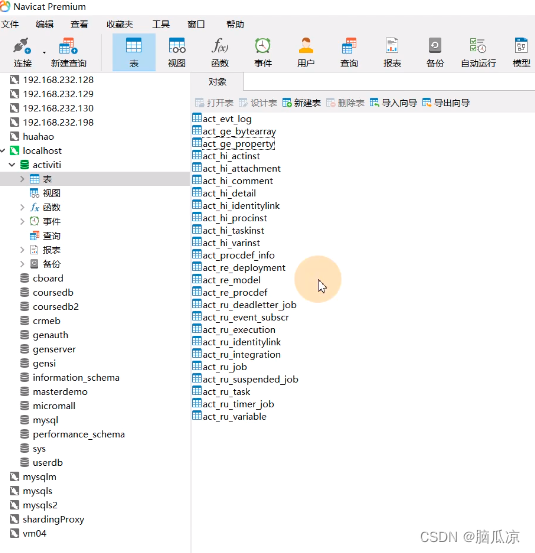This screenshot has height=553, width=535.
Task: Select the shardingProxy connection
Action: pos(47,519)
